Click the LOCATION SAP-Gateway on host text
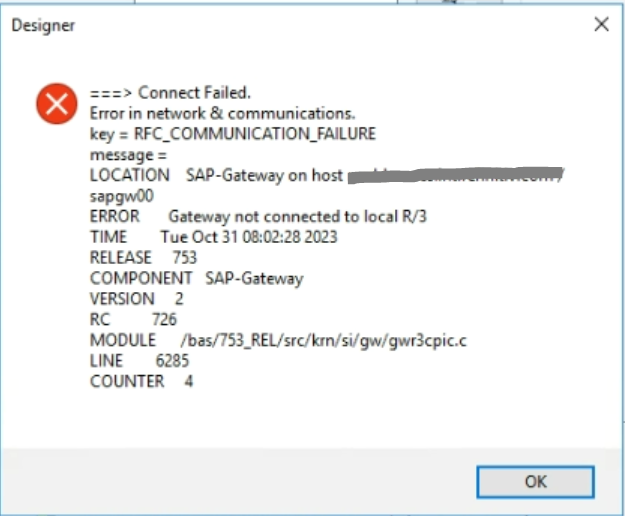This screenshot has height=516, width=625. pyautogui.click(x=216, y=175)
